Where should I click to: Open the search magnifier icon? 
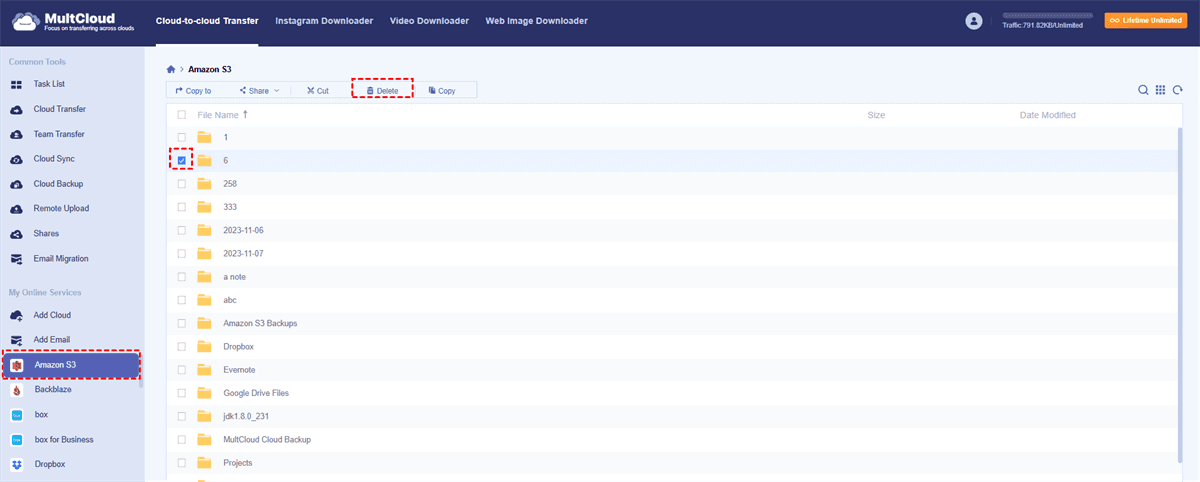pyautogui.click(x=1143, y=90)
